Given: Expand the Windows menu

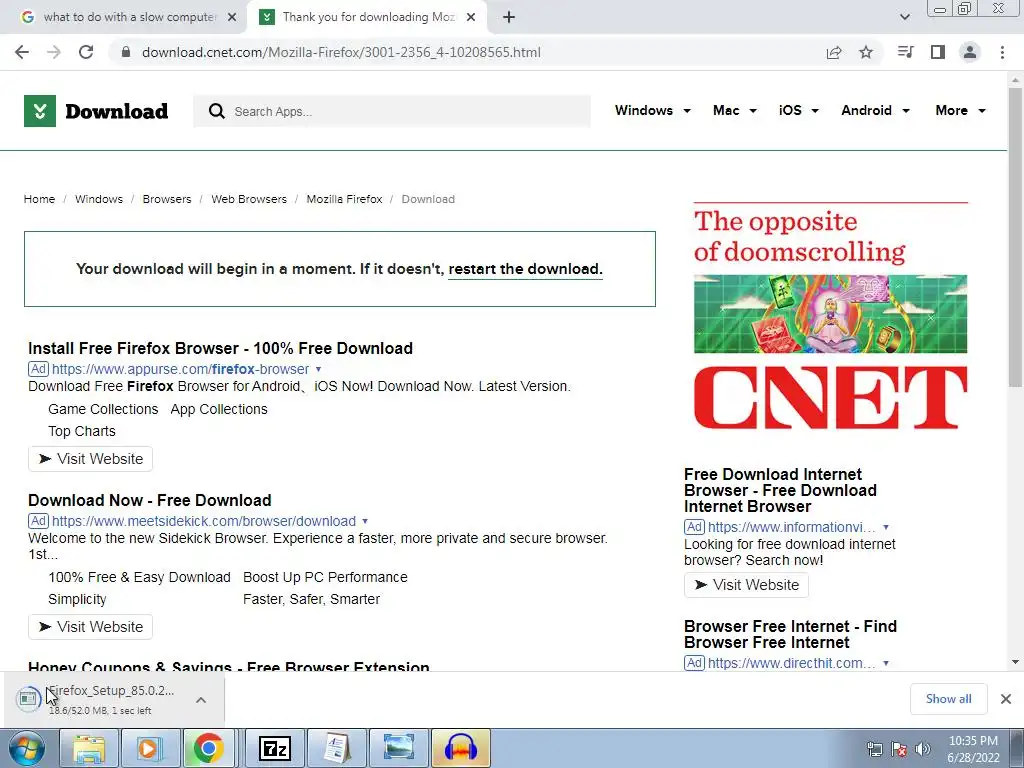Looking at the screenshot, I should tap(652, 110).
